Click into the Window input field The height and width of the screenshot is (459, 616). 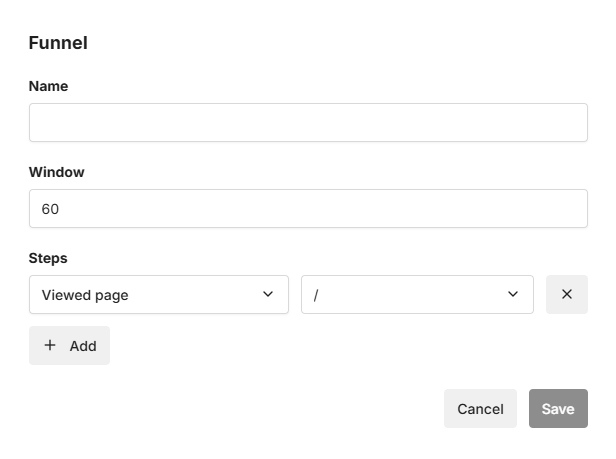tap(308, 209)
